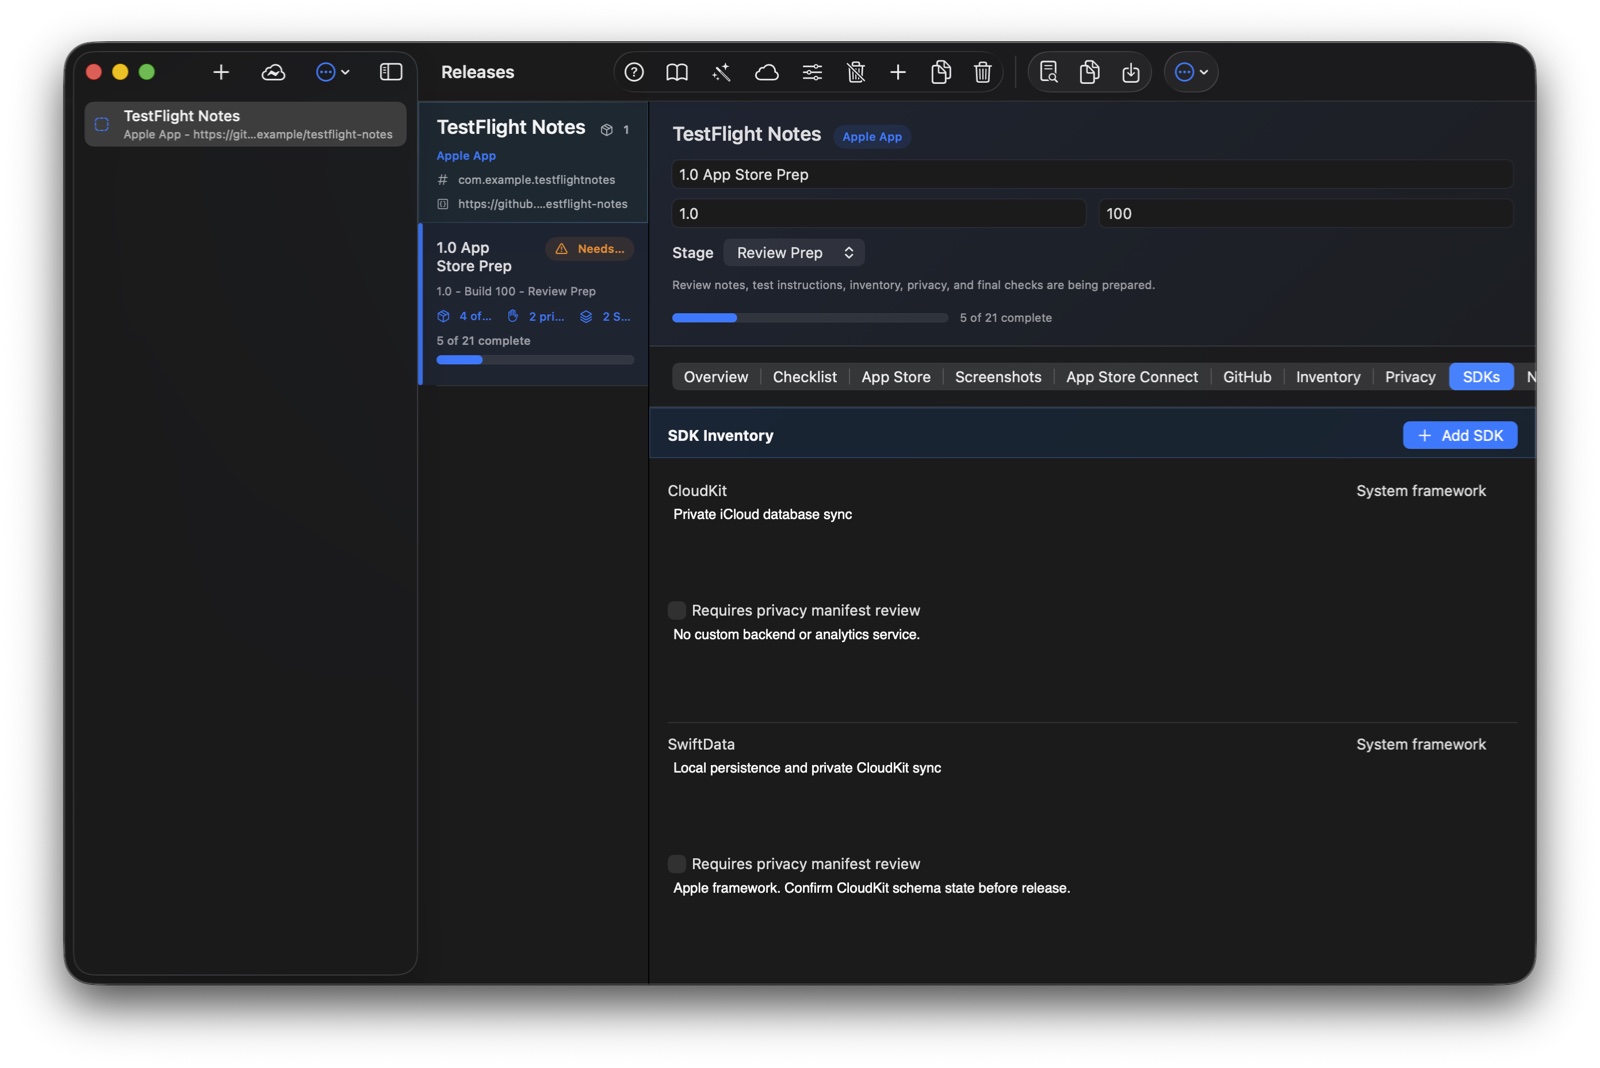Open the Screenshots tab
1600x1068 pixels.
pos(998,377)
